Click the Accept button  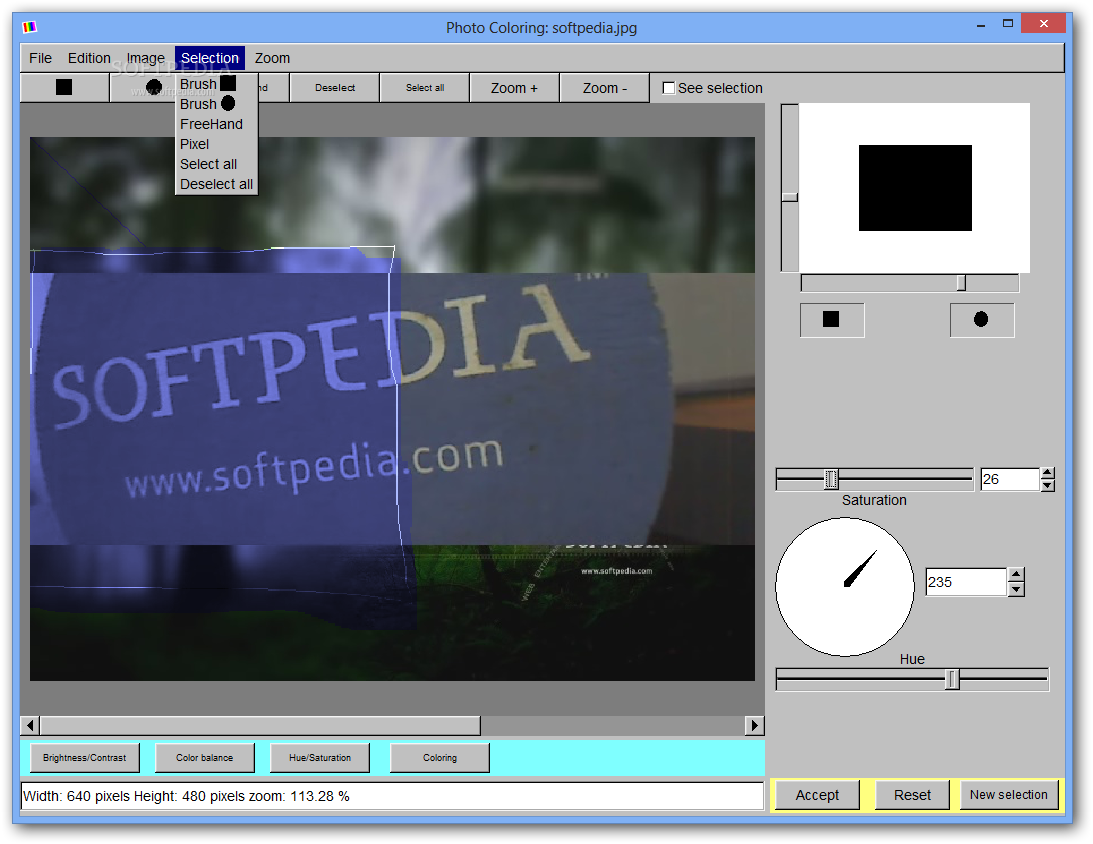(817, 795)
